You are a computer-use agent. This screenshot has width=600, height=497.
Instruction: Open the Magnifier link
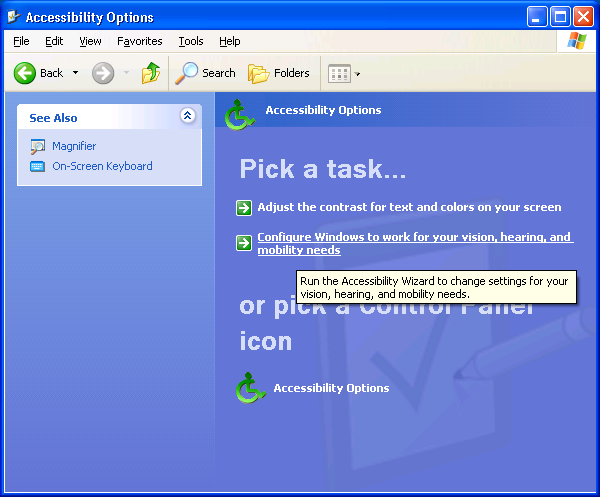point(74,146)
